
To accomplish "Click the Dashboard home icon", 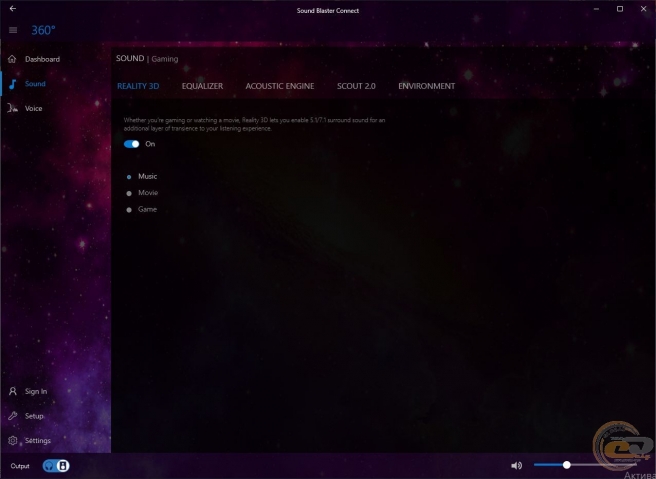I will [x=12, y=59].
